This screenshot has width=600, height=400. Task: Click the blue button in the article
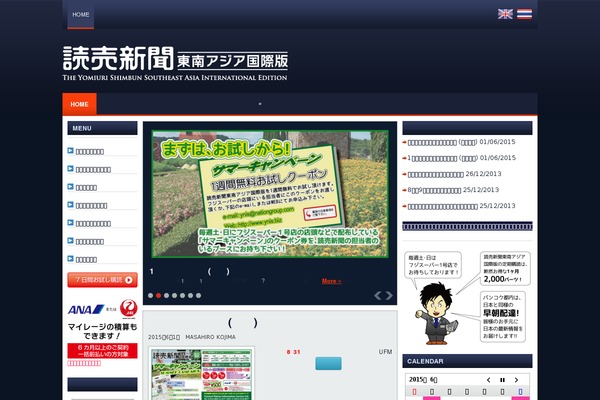[x=328, y=363]
